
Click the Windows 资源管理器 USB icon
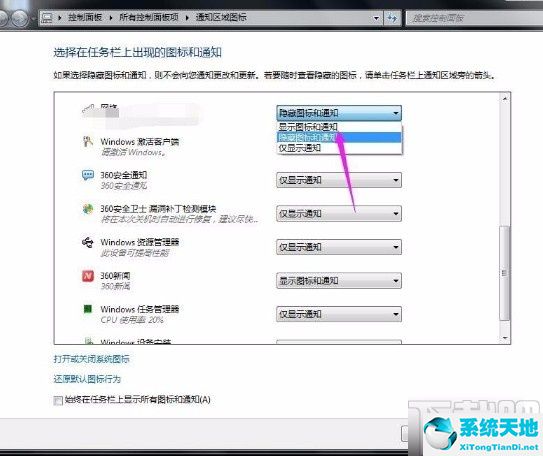[x=88, y=242]
